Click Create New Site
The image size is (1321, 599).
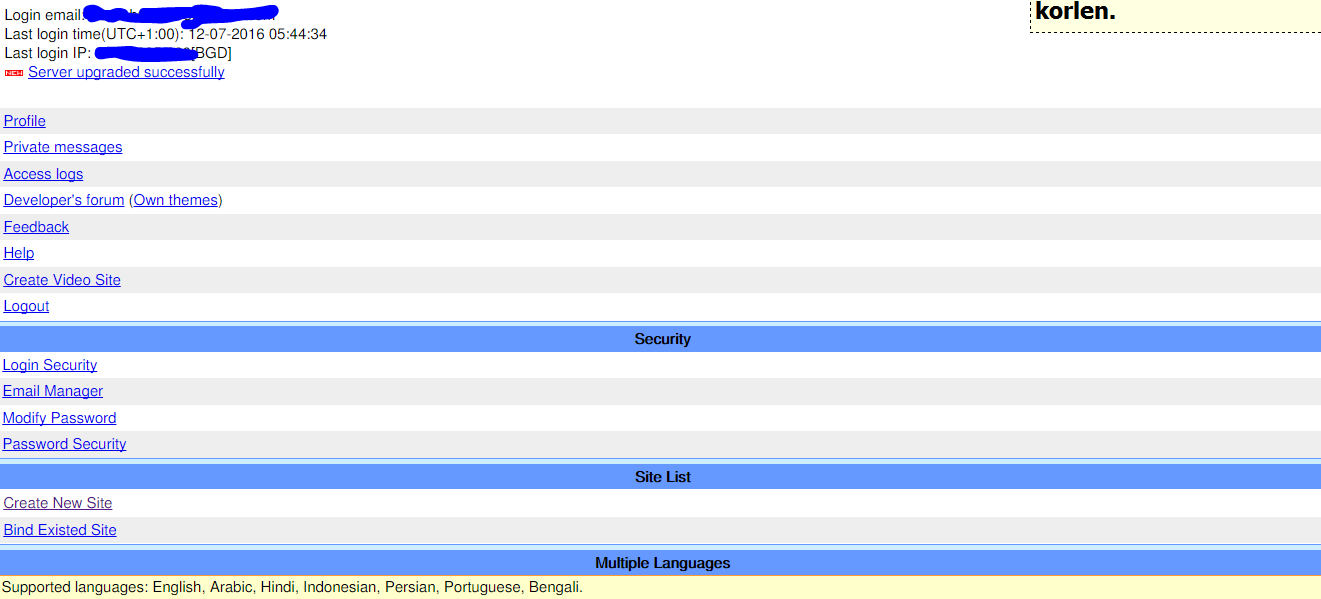click(58, 503)
